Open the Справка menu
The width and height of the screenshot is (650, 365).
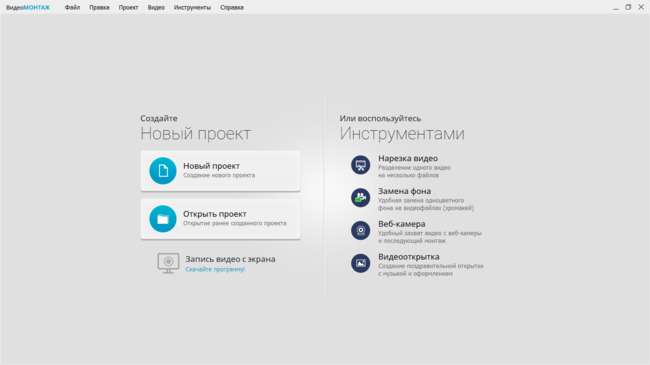coord(232,7)
